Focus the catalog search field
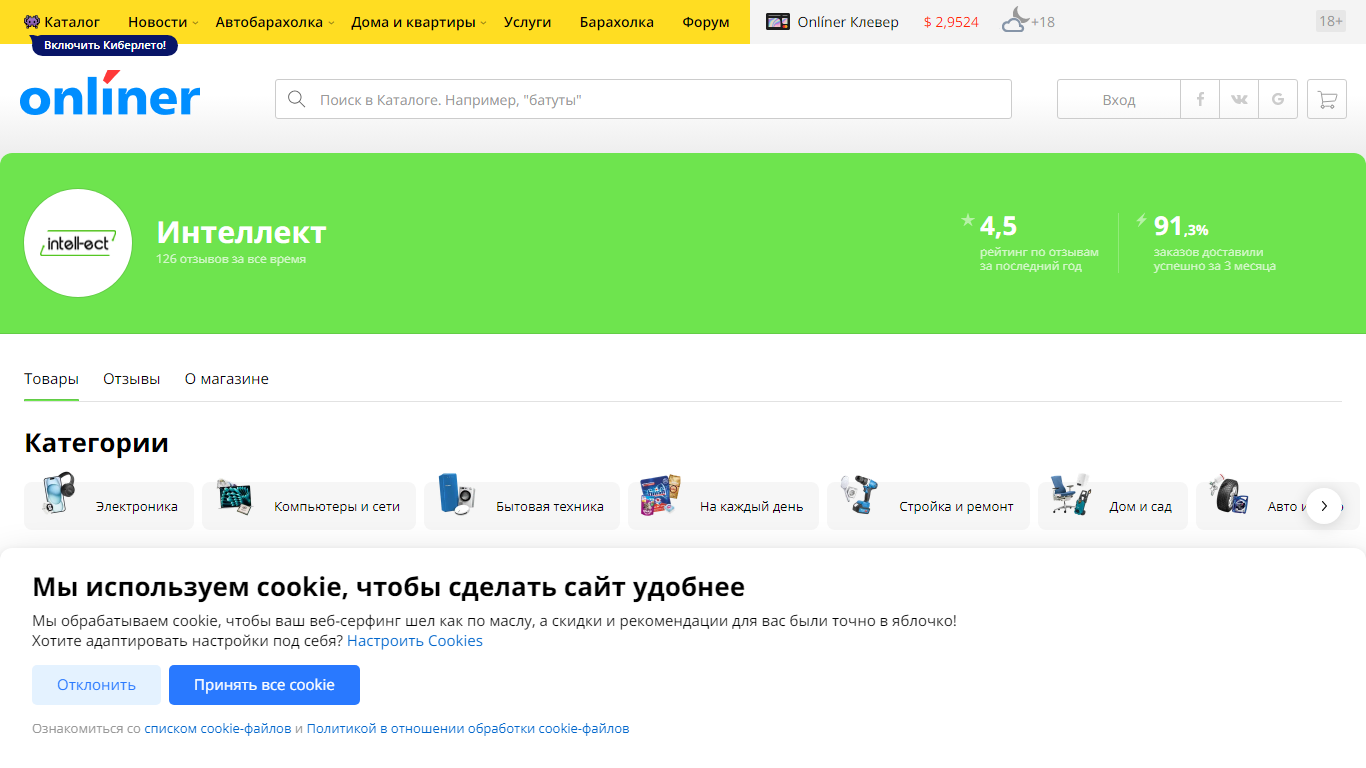The width and height of the screenshot is (1366, 768). pos(643,99)
